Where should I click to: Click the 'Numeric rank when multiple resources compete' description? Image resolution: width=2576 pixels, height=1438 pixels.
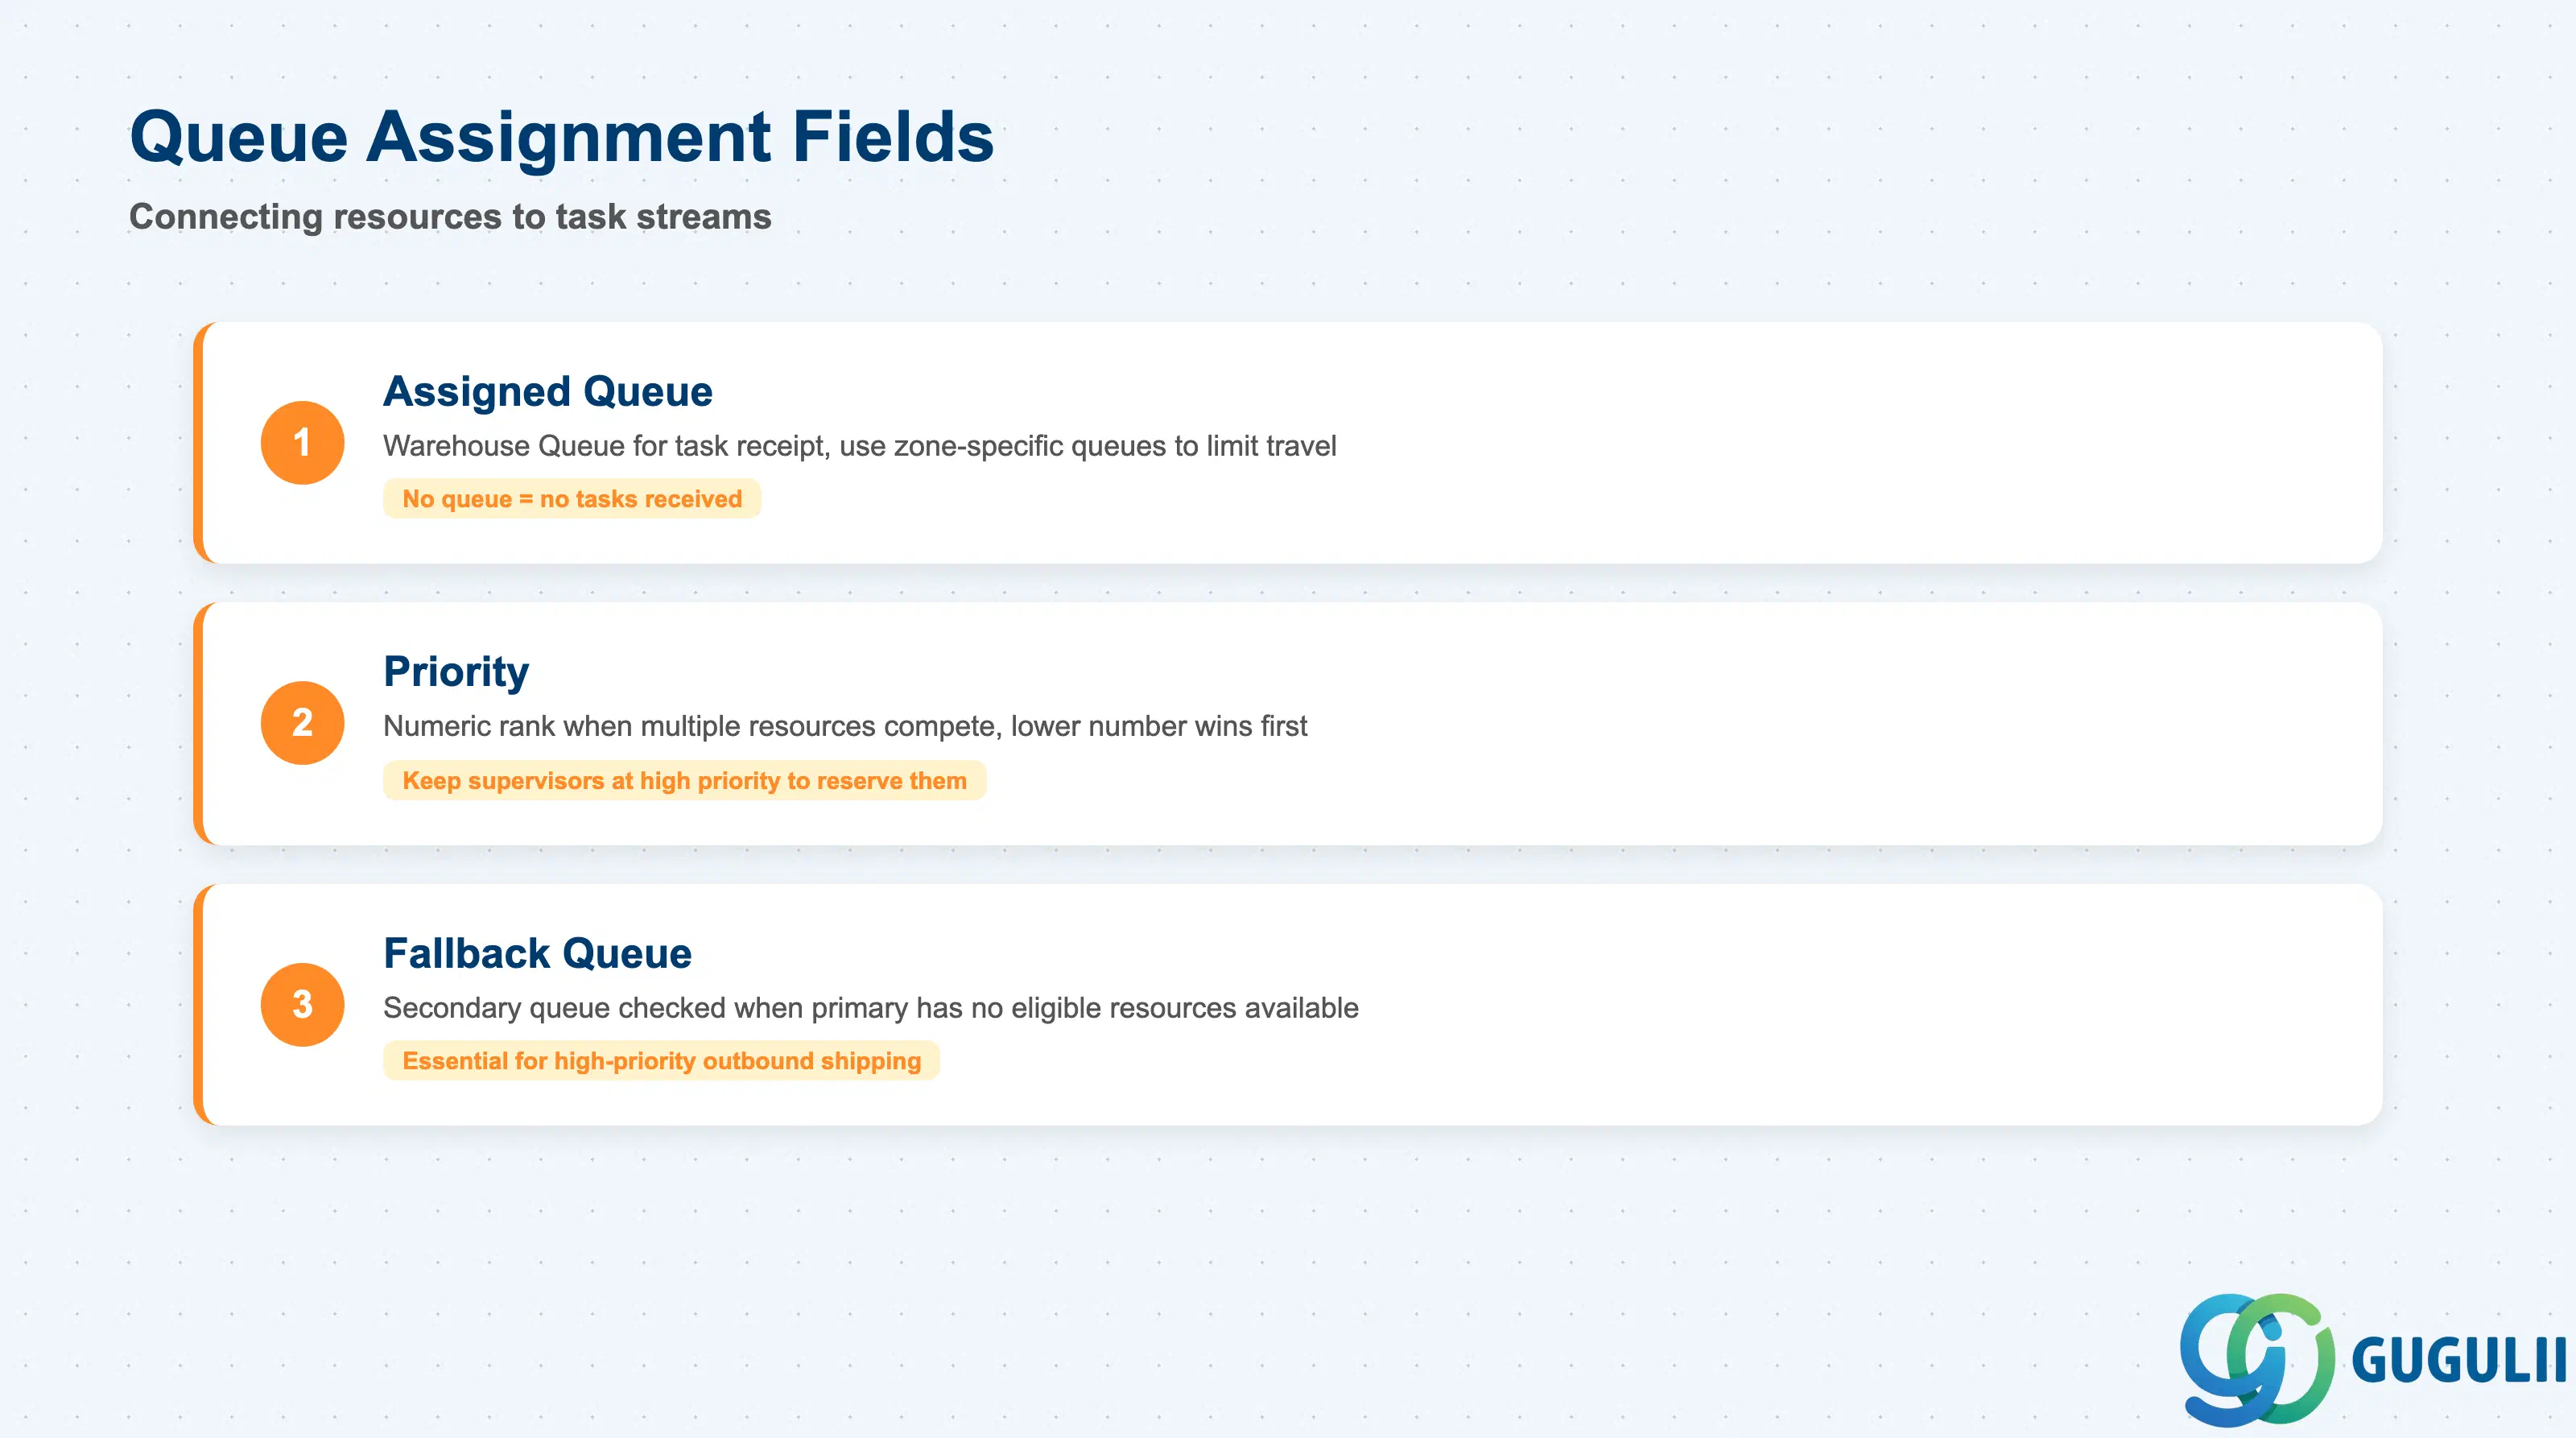point(845,726)
